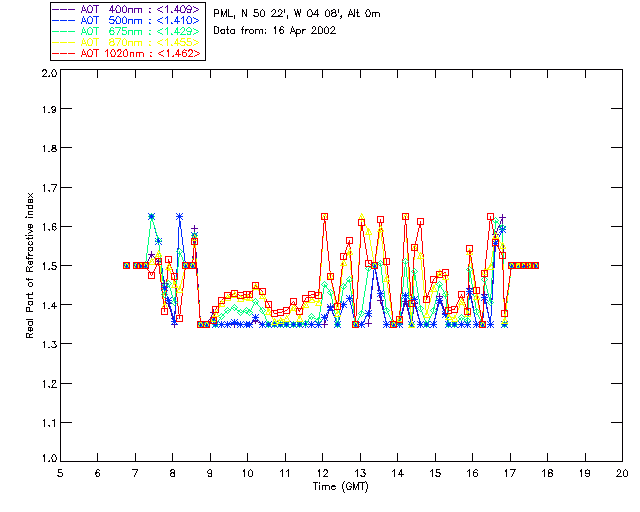Click the 1.3 label on the y-axis
Screen dimensions: 640x512
[x=49, y=344]
